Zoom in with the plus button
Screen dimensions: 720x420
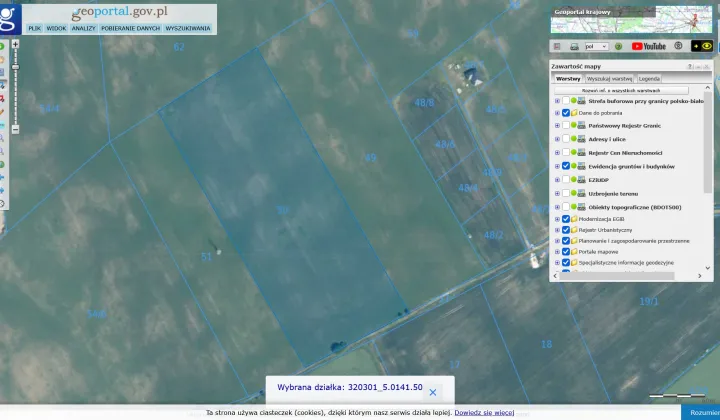15,45
